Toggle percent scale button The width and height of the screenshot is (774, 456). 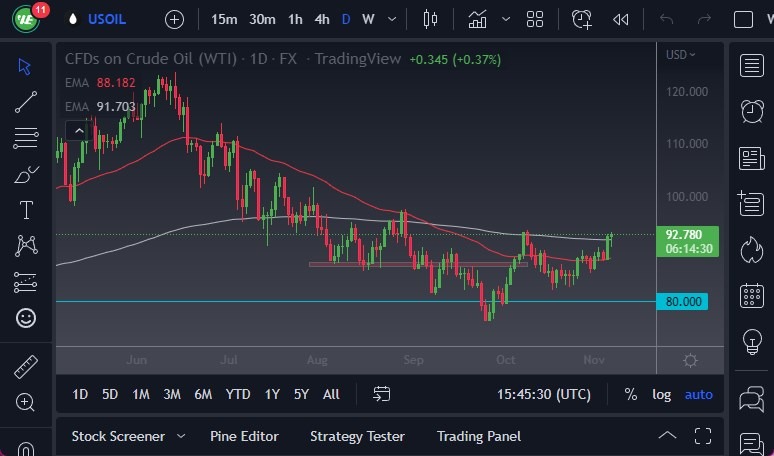click(631, 394)
